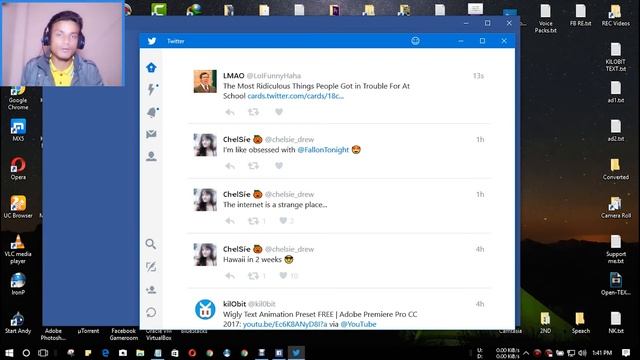Click the smiley feedback icon in Twitter title bar
Viewport: 640px width, 360px height.
(415, 41)
